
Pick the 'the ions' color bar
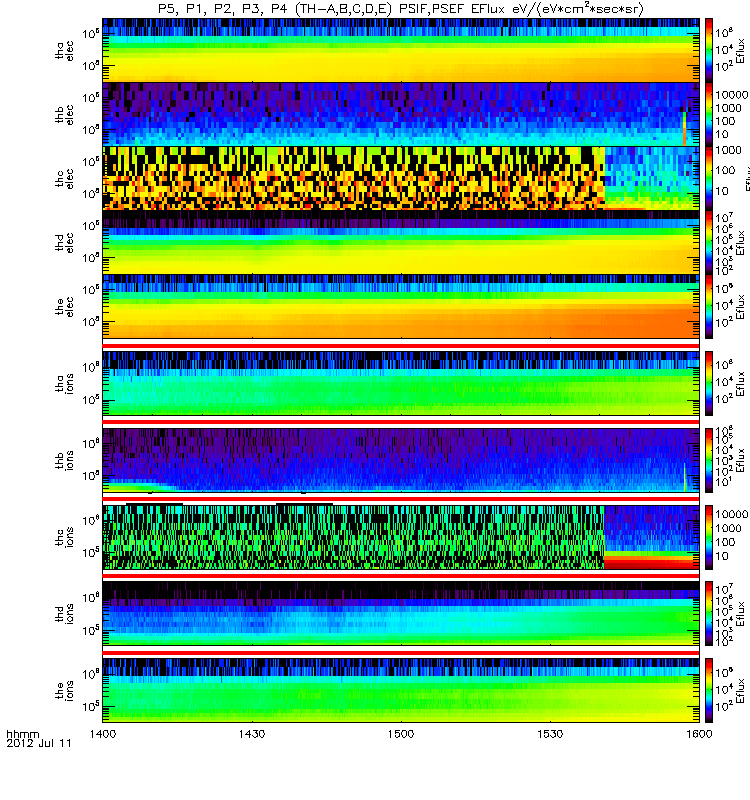(x=709, y=691)
